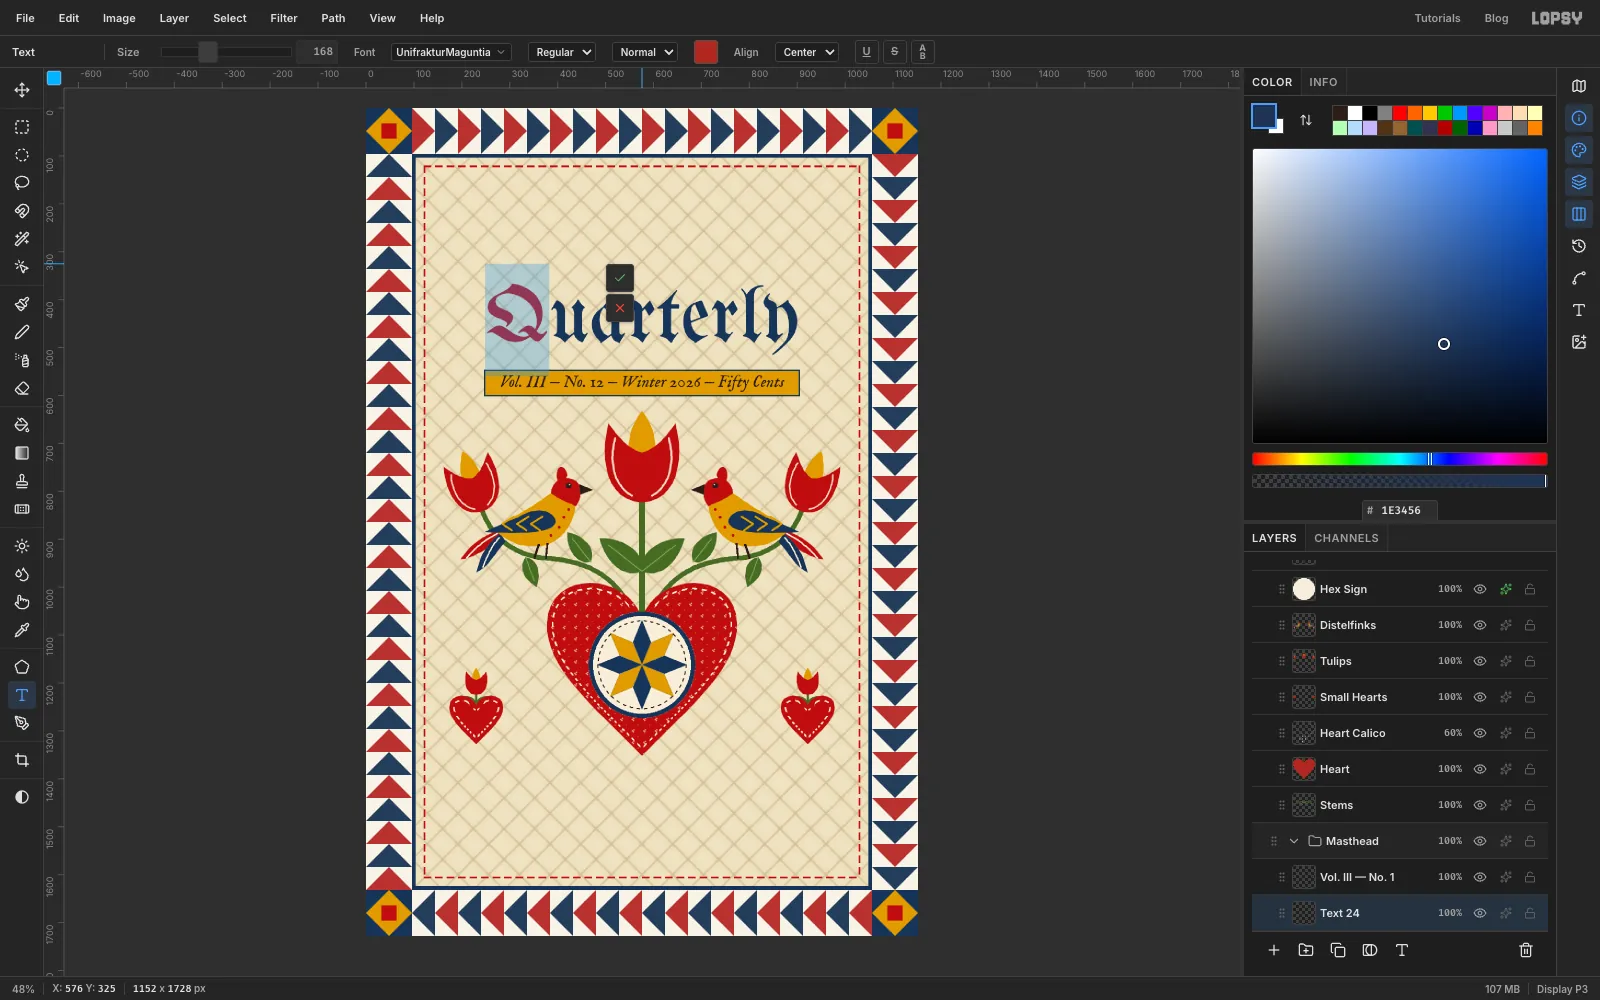Click the Lopsy logo
1600x1000 pixels.
[x=1557, y=18]
